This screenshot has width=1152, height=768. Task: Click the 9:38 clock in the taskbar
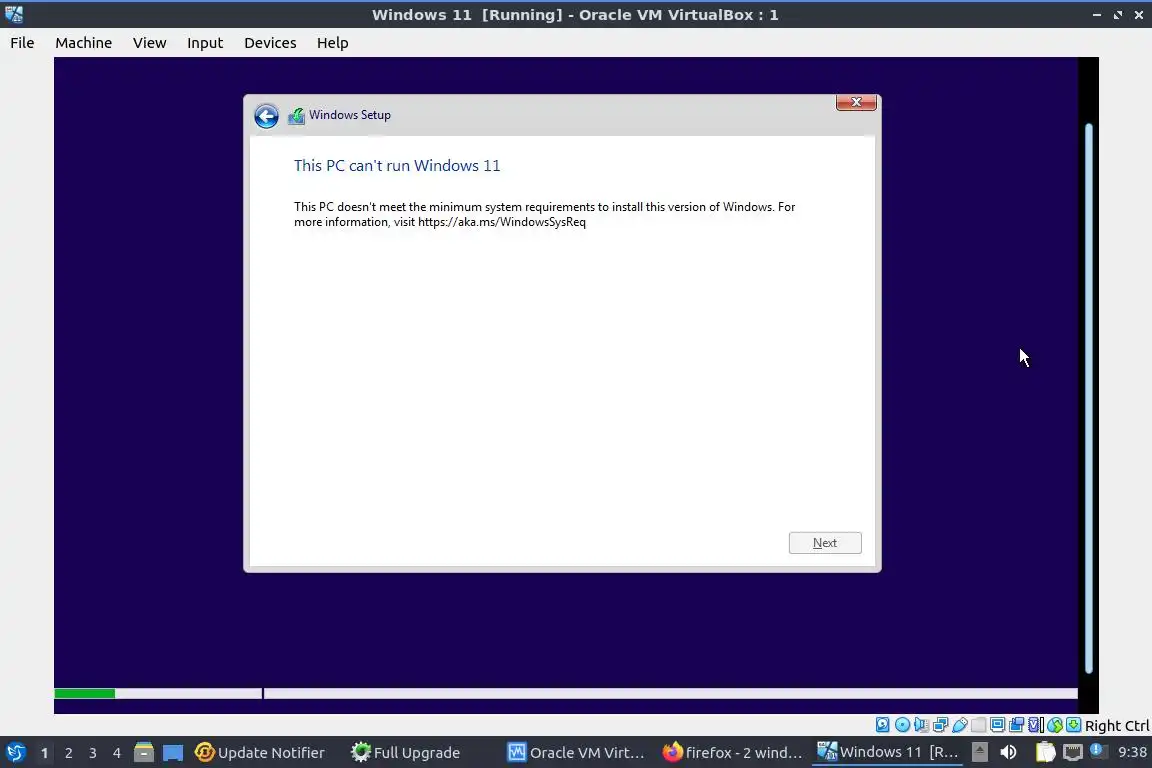point(1132,752)
